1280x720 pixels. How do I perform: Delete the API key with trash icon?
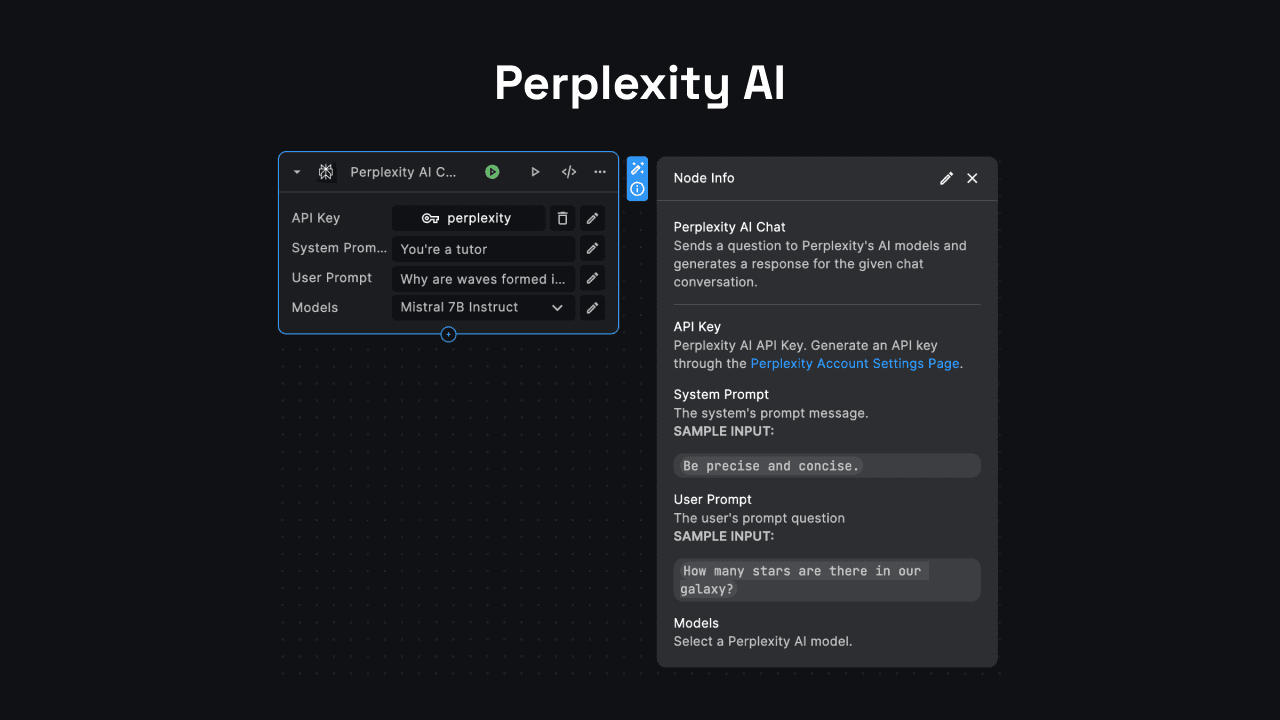(563, 218)
